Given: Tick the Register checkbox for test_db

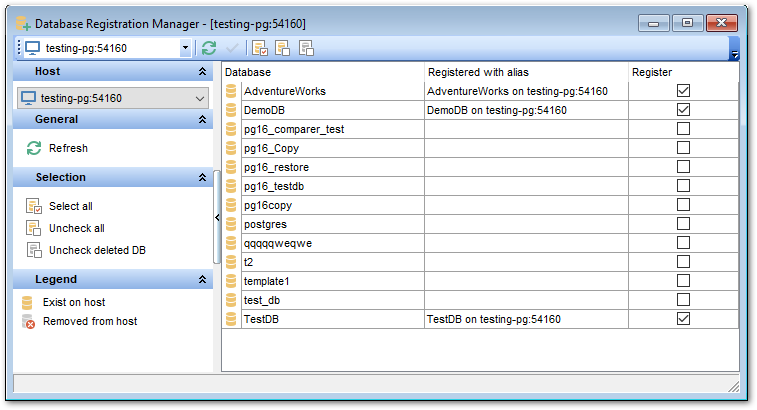Looking at the screenshot, I should pos(683,300).
